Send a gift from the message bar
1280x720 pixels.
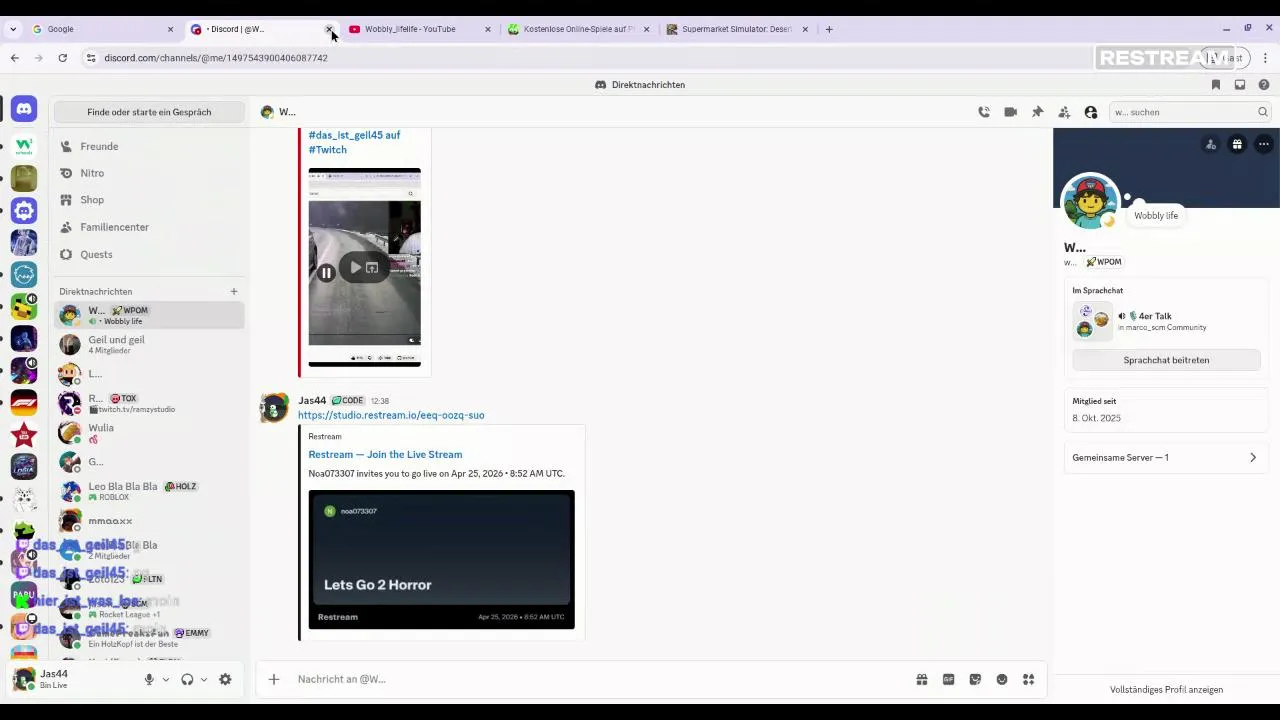click(x=922, y=679)
